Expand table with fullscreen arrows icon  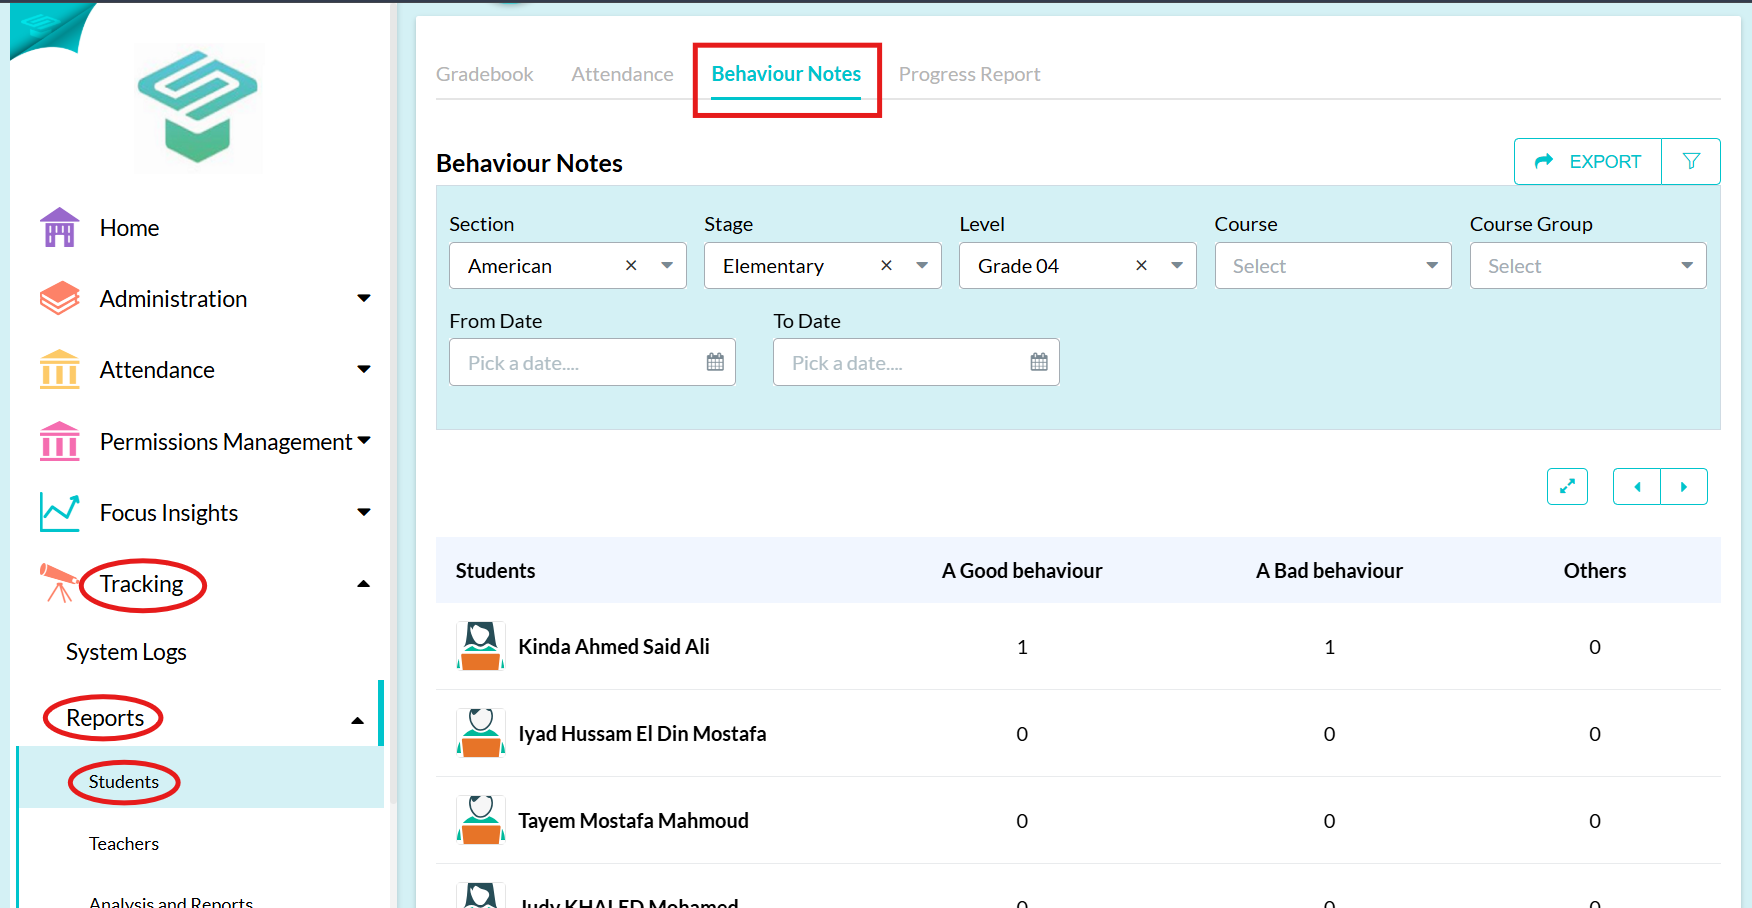(1567, 487)
